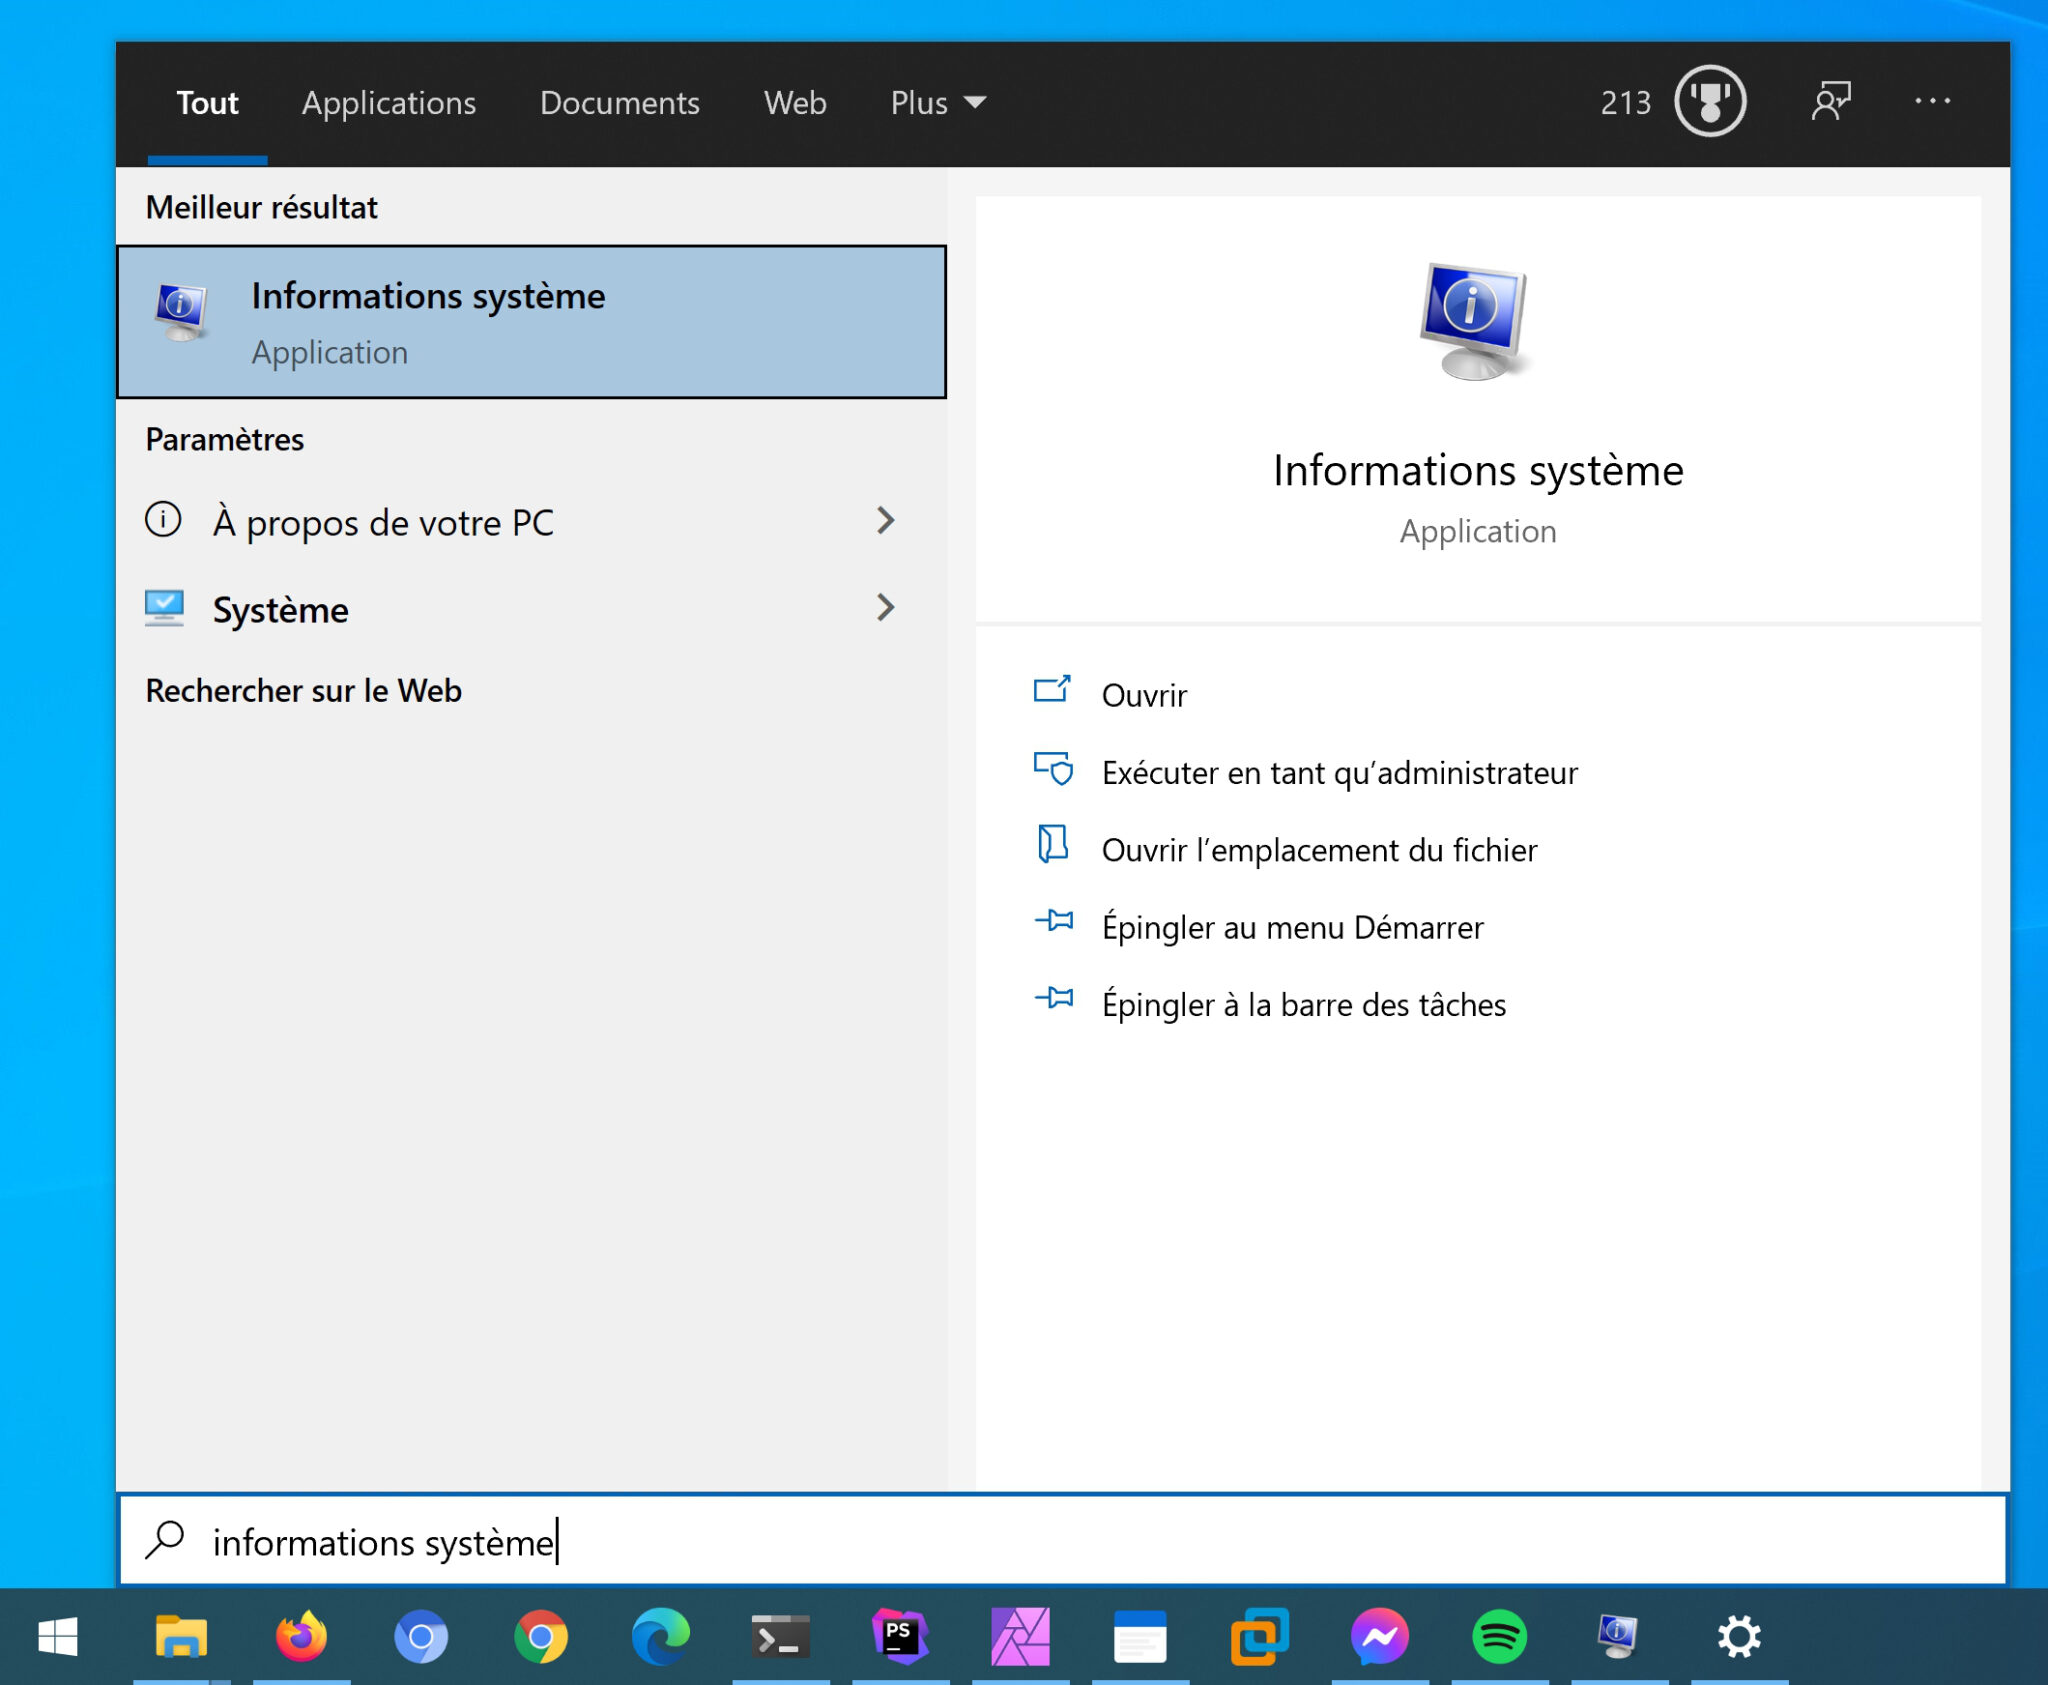Switch to the Applications tab
Viewport: 2048px width, 1685px height.
(389, 102)
